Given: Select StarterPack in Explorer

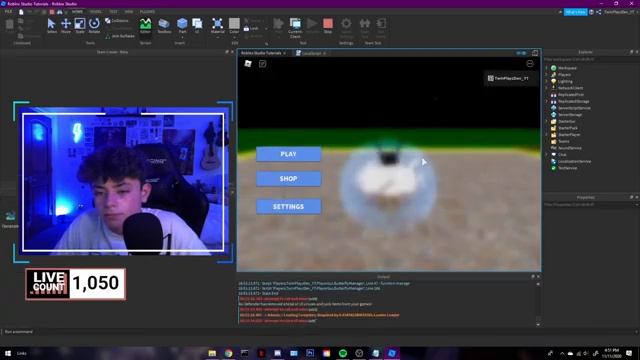Looking at the screenshot, I should (x=568, y=128).
